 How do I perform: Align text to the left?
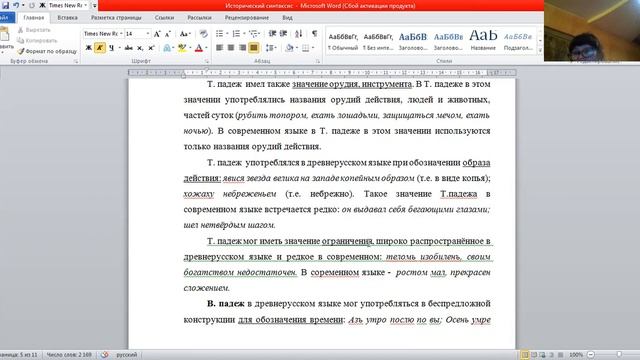coord(219,48)
